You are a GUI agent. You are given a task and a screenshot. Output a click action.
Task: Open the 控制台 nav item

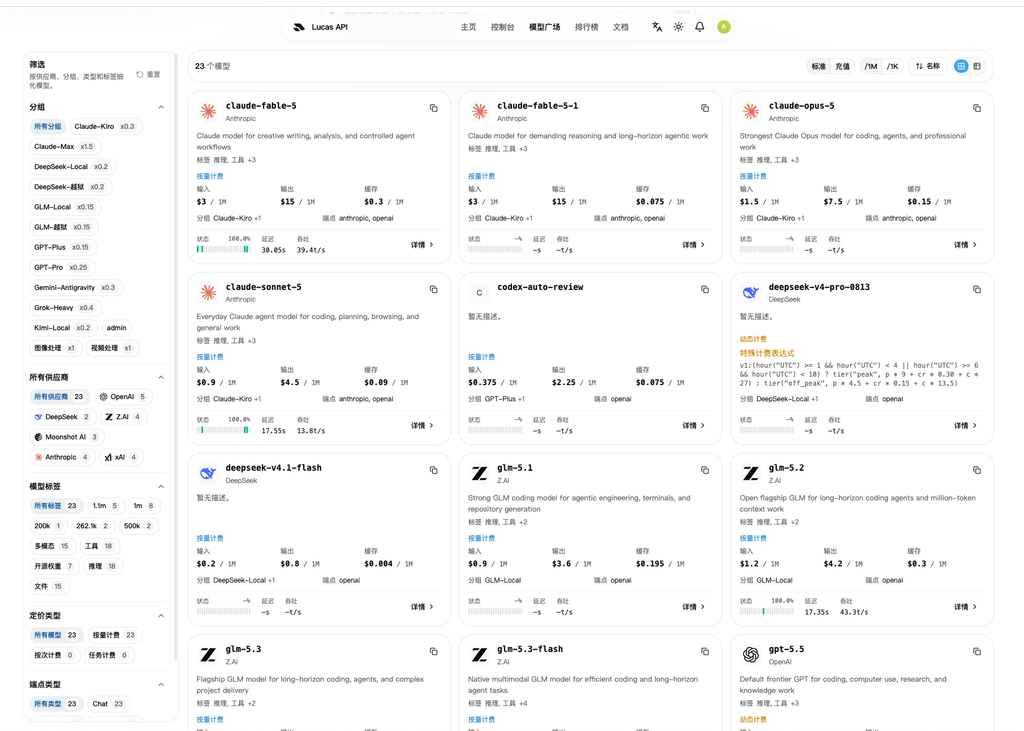coord(502,27)
